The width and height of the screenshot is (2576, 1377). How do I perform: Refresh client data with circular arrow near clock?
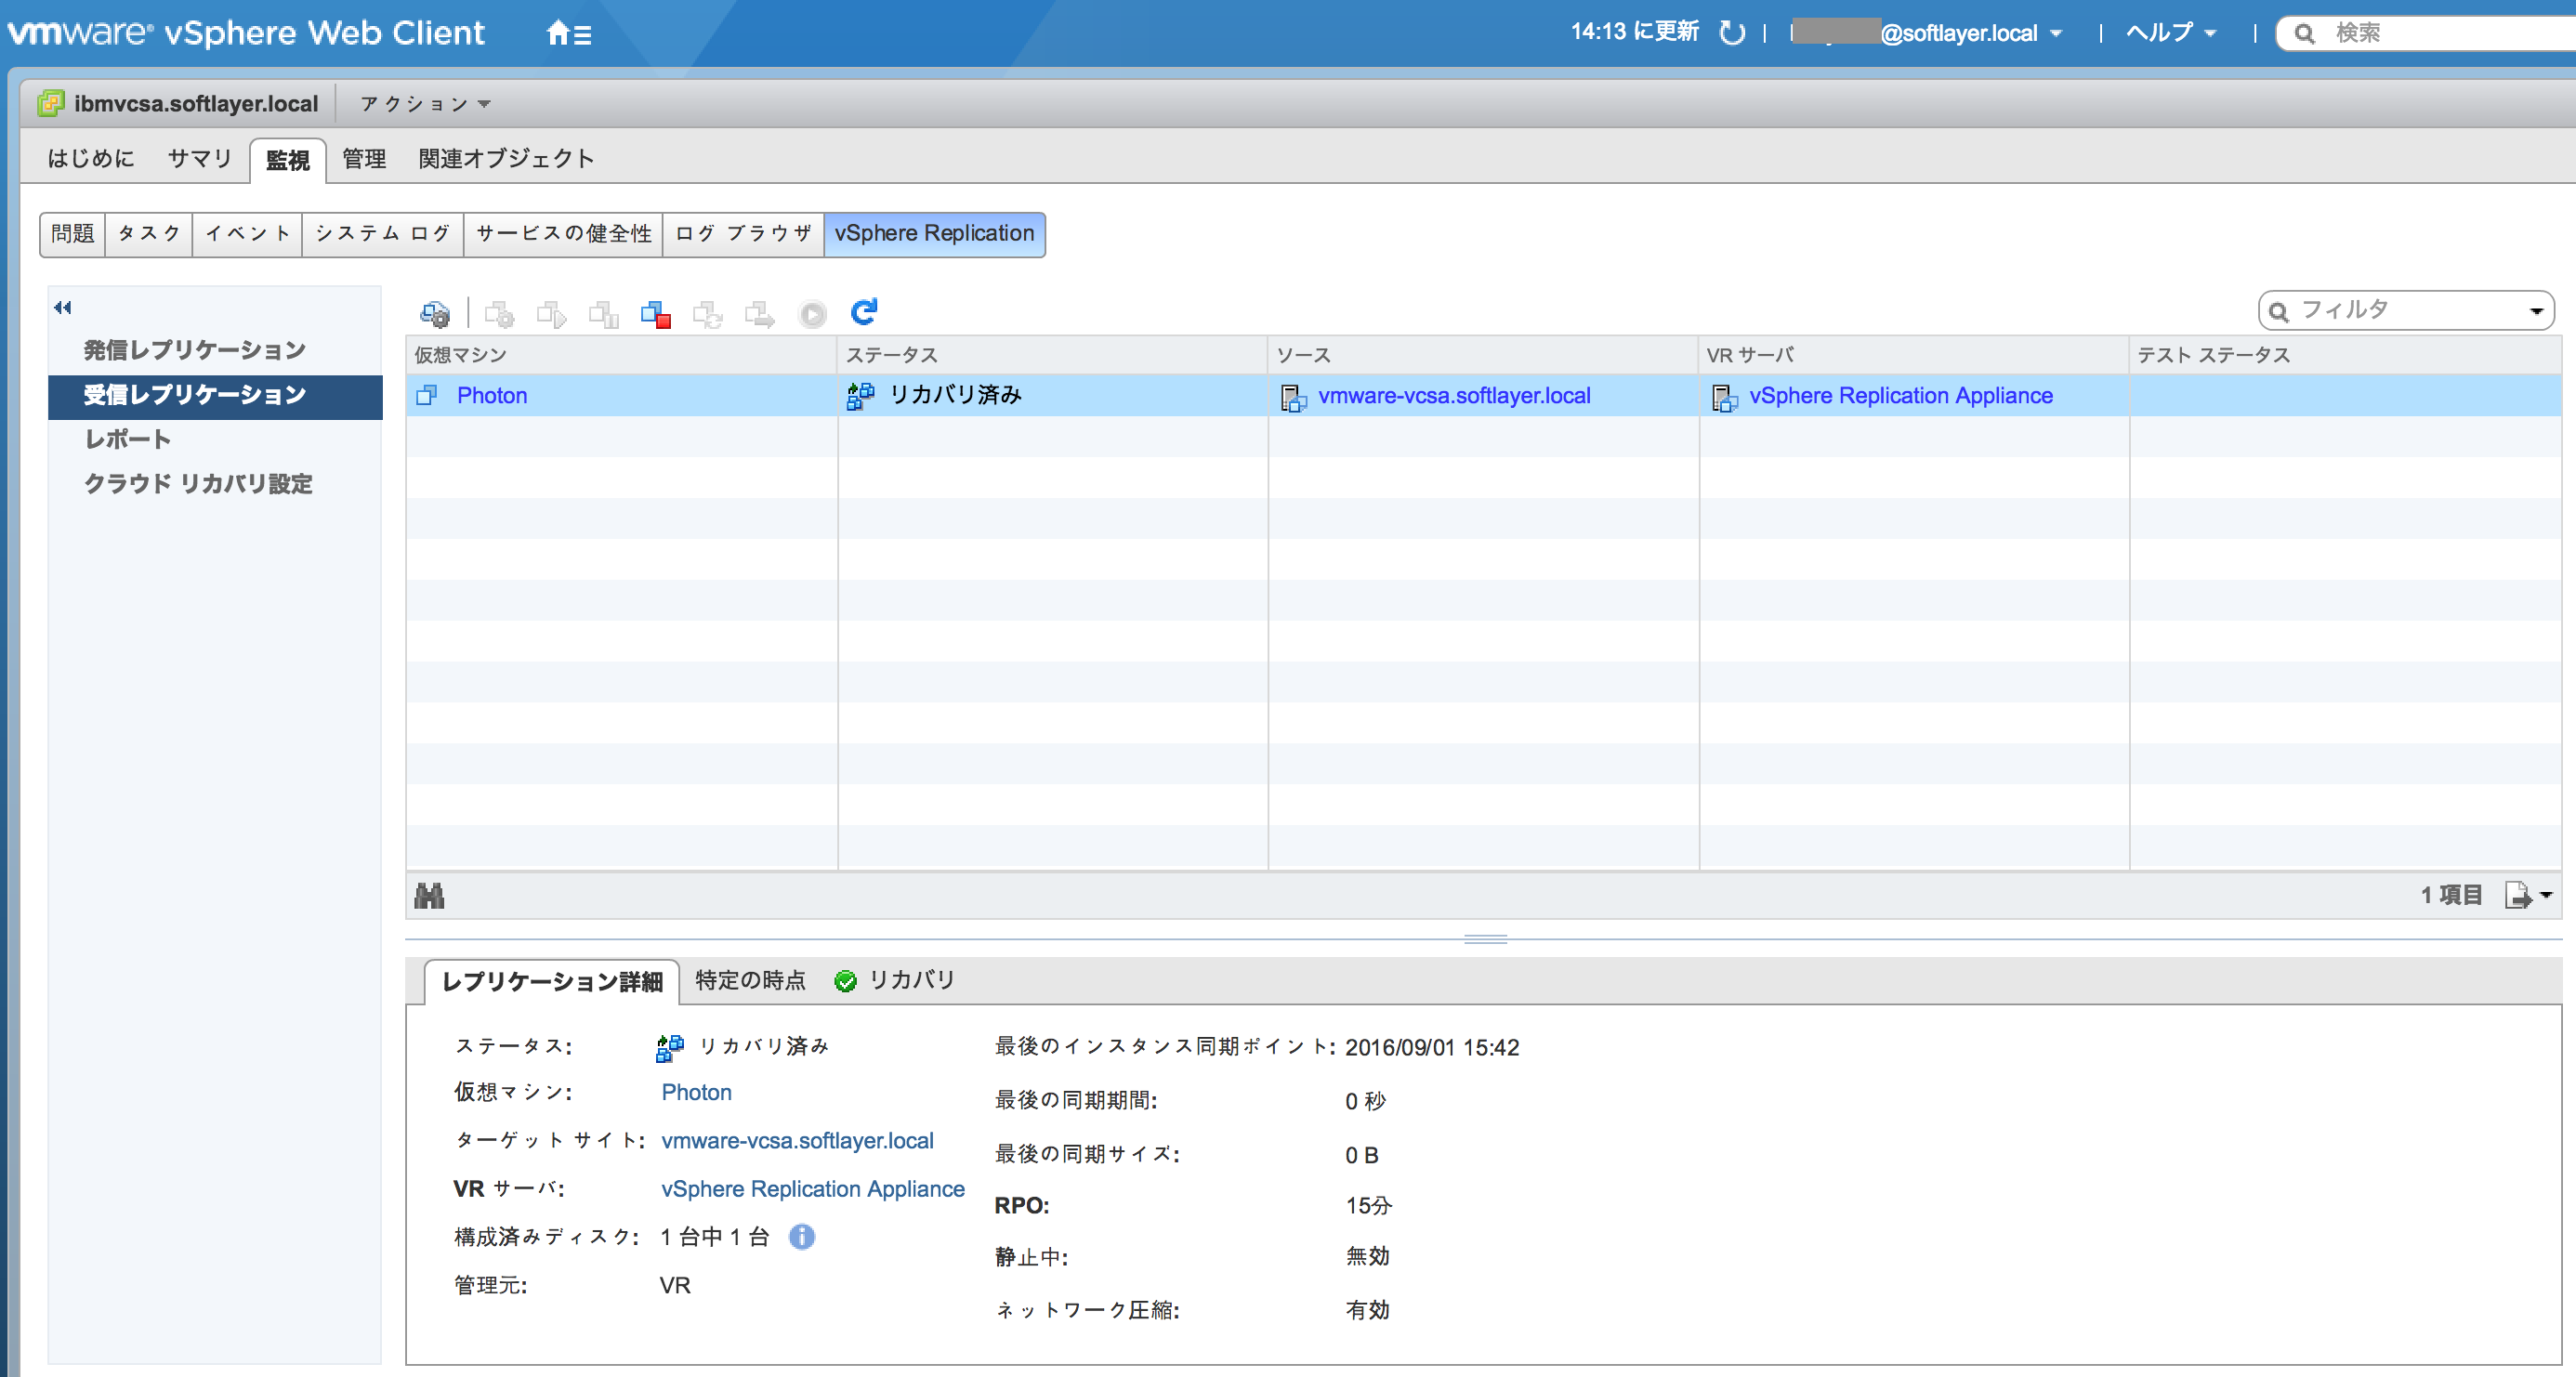coord(1733,32)
